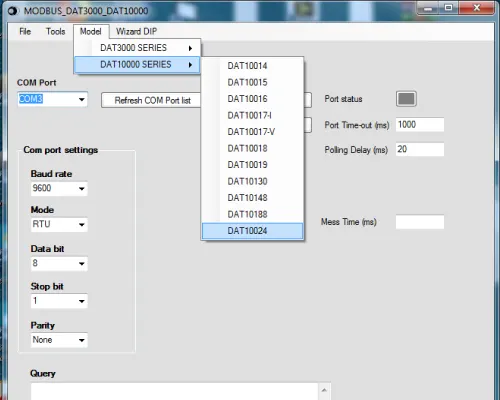Image resolution: width=500 pixels, height=400 pixels.
Task: Pick DAT10019 in the submenu
Action: (252, 165)
